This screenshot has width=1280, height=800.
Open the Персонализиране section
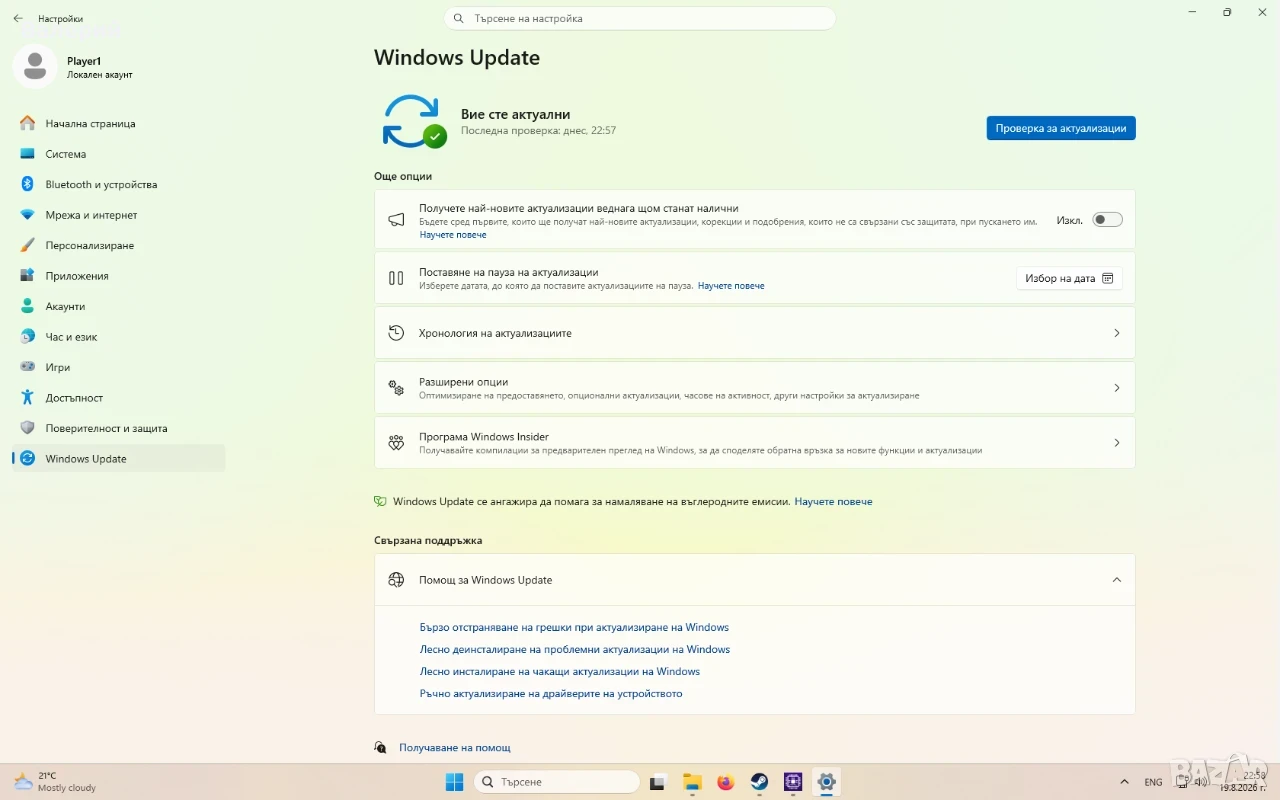pyautogui.click(x=119, y=246)
